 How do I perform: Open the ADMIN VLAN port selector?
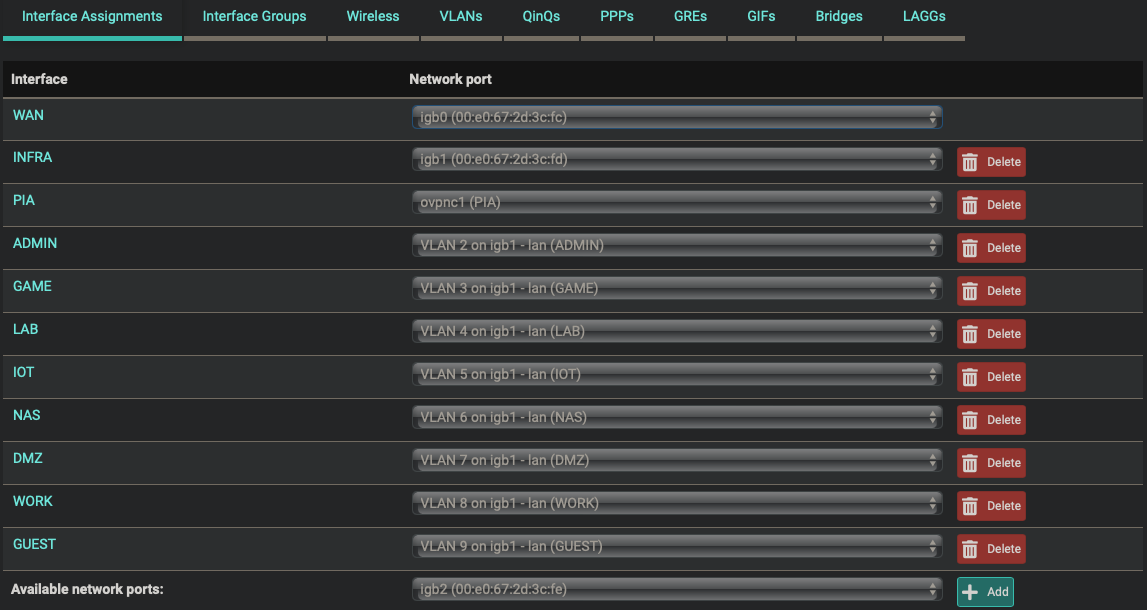click(x=676, y=245)
